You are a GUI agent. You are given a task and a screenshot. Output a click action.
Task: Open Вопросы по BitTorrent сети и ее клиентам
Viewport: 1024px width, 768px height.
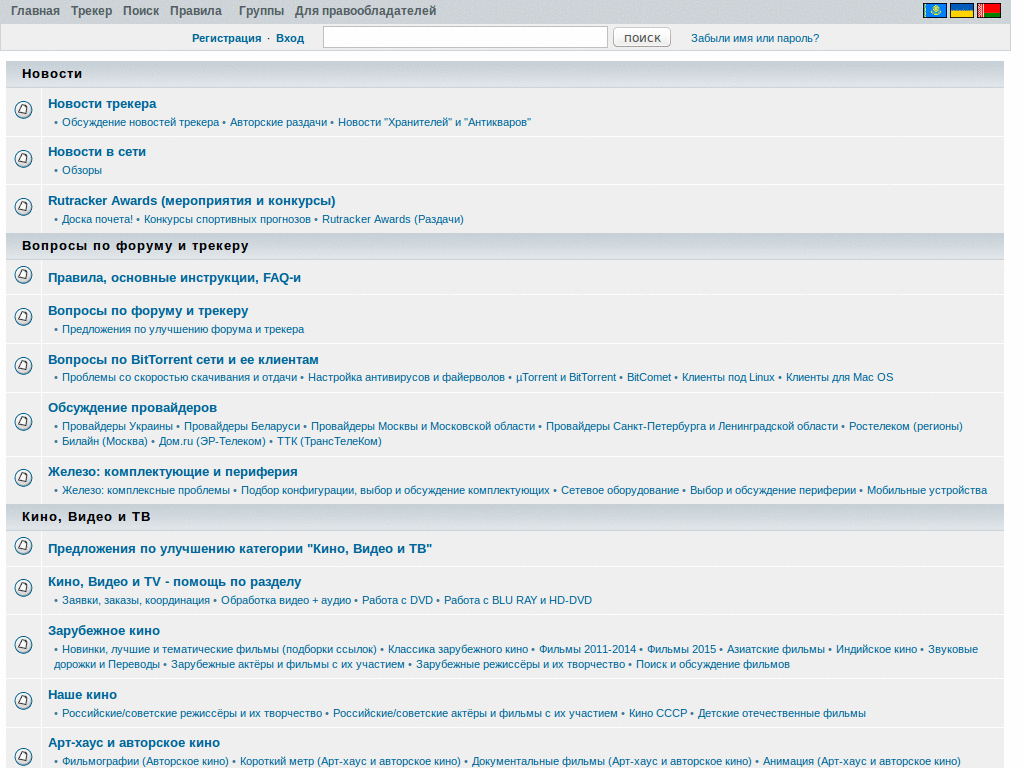click(x=183, y=360)
